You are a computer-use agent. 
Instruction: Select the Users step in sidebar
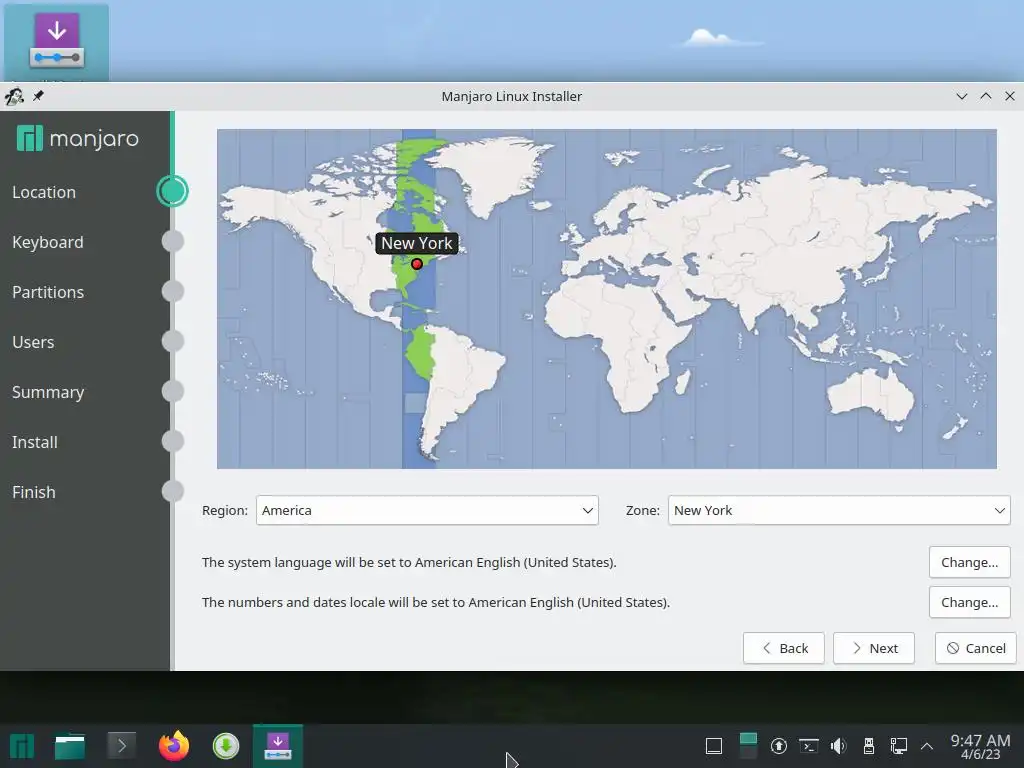(x=33, y=342)
